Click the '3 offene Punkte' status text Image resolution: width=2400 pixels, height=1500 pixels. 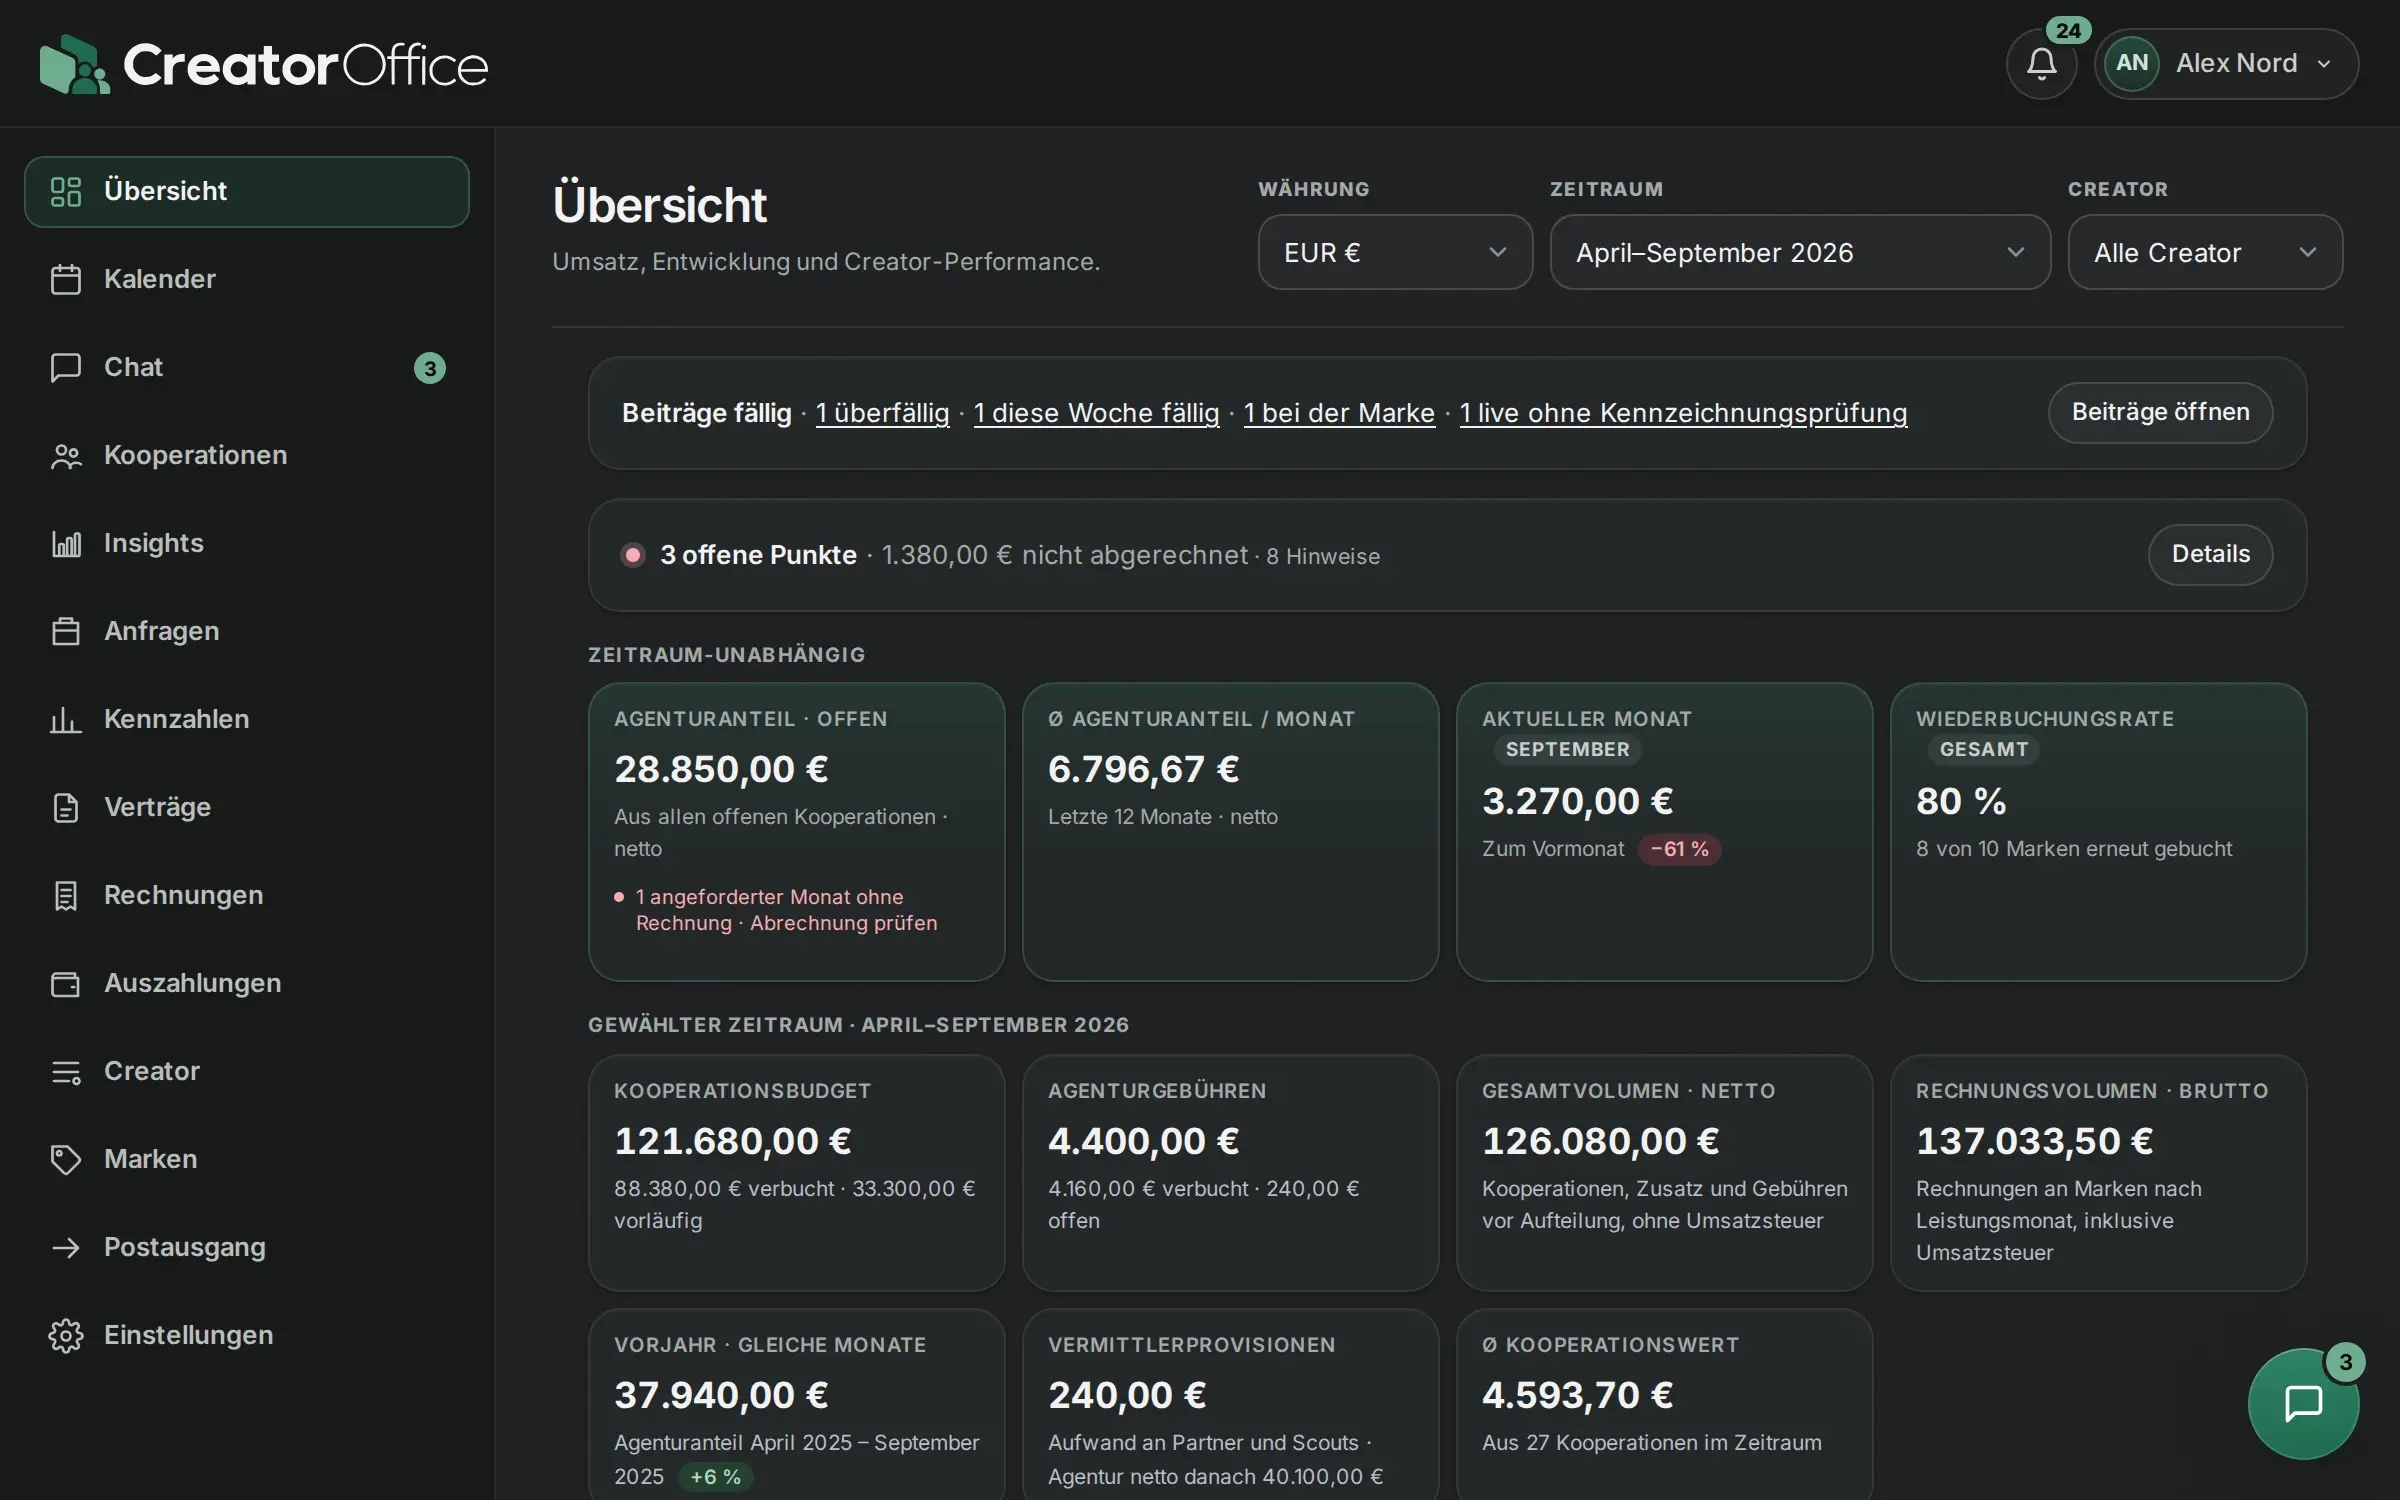pos(758,555)
